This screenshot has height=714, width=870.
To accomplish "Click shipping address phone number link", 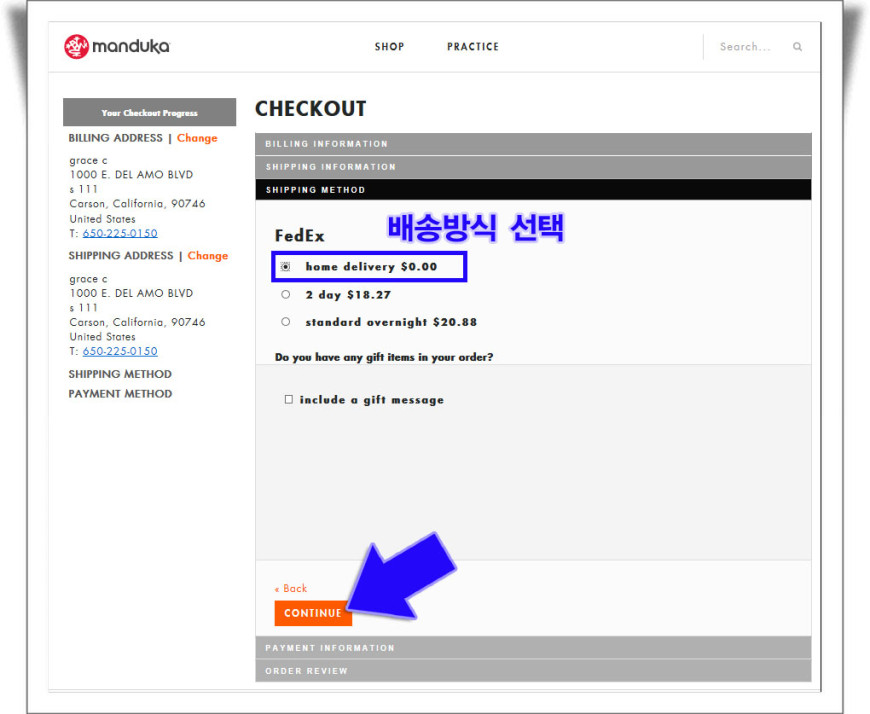I will coord(120,351).
